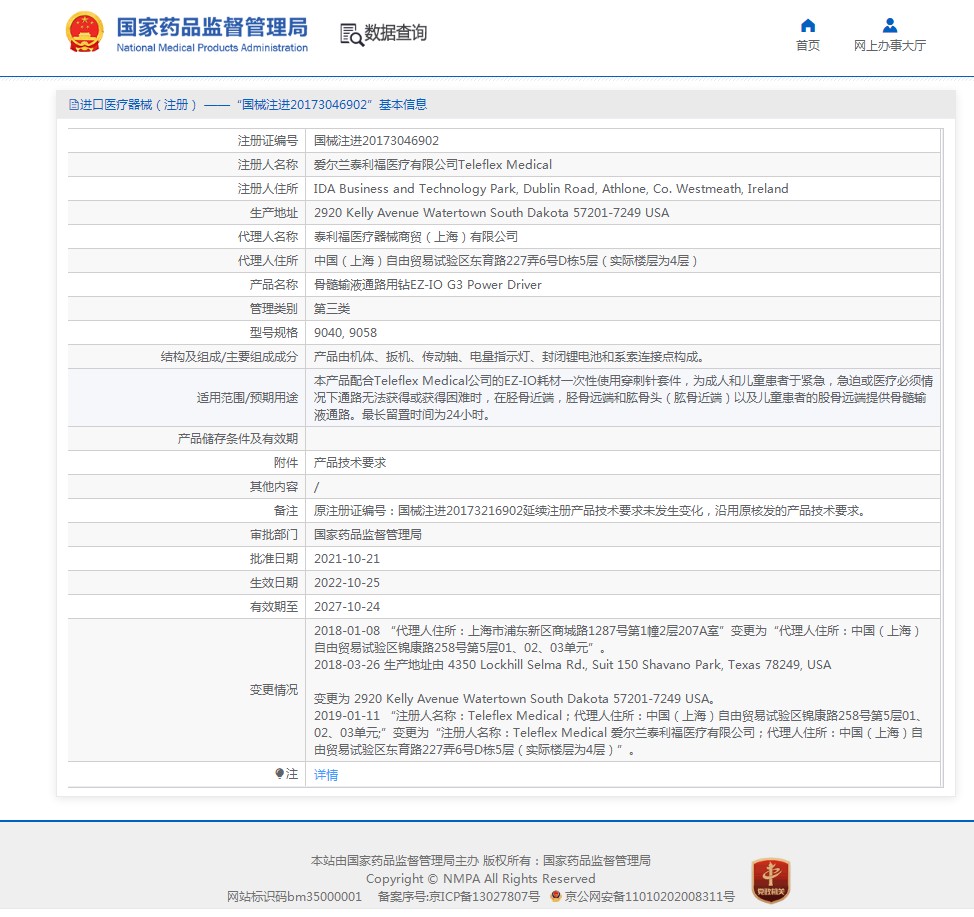Click the 产品名称 row label

pyautogui.click(x=274, y=285)
